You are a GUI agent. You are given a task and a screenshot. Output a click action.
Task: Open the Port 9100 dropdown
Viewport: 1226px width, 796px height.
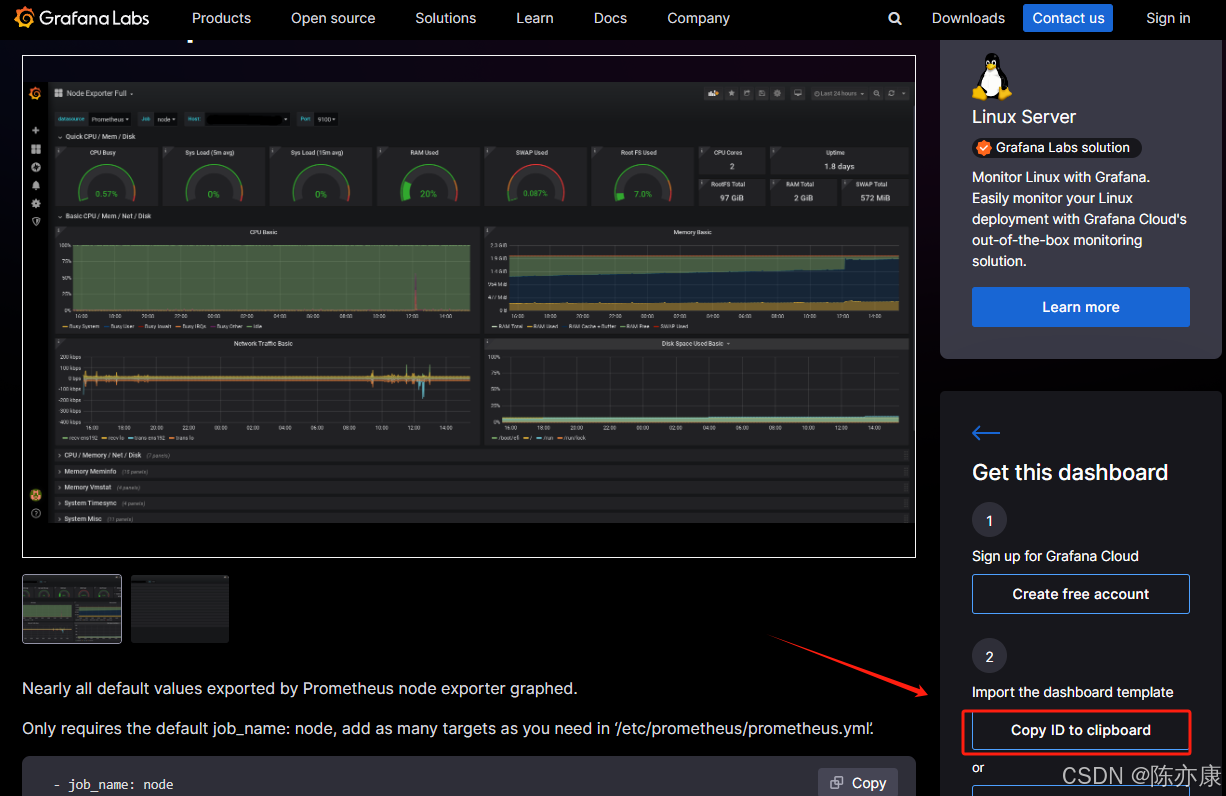[326, 119]
